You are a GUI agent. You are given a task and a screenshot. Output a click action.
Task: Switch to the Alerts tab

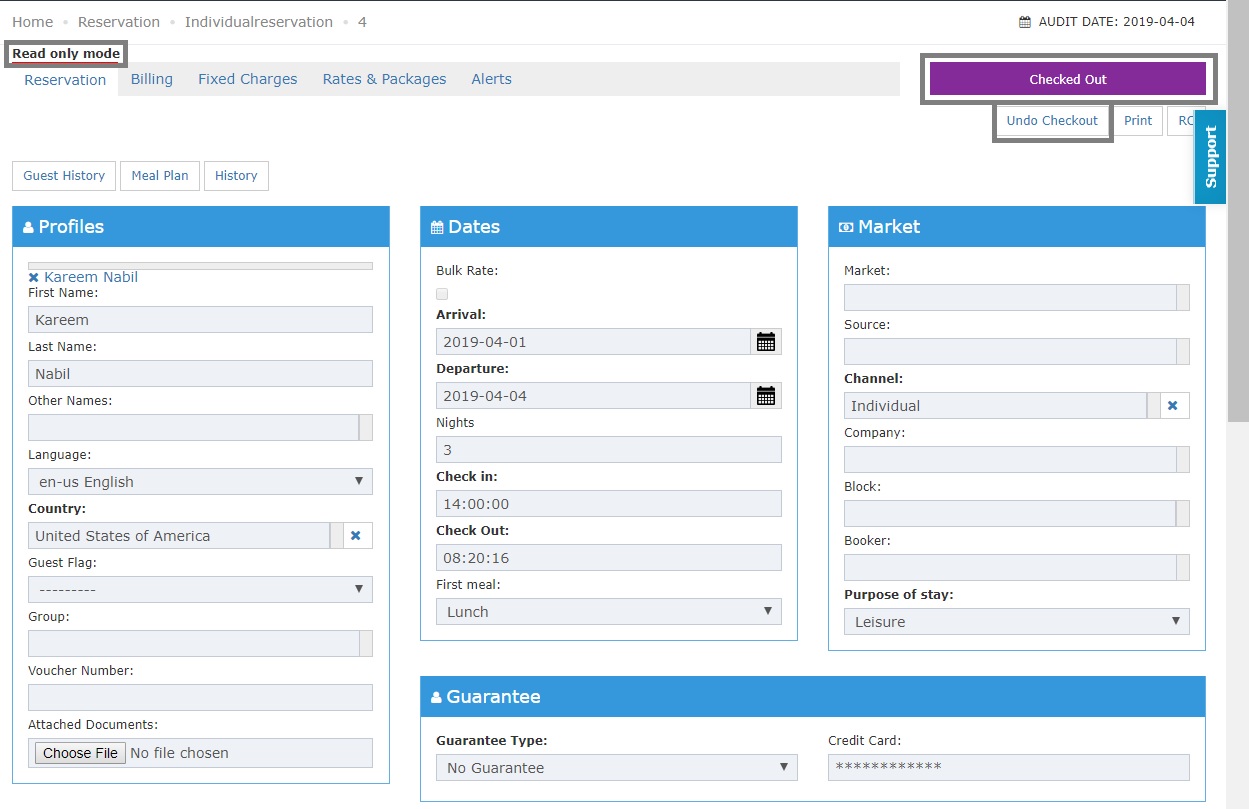tap(491, 79)
